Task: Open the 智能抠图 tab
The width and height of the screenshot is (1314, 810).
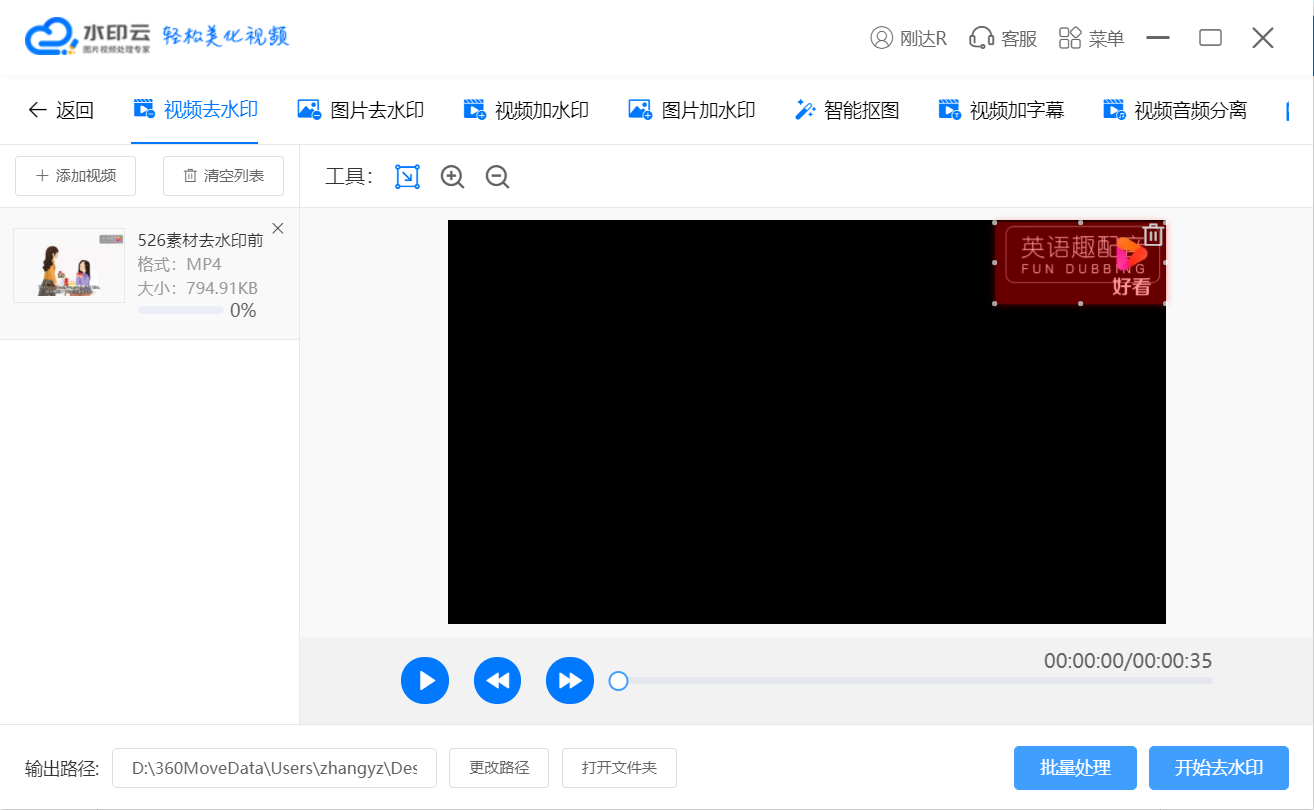Action: [x=847, y=110]
